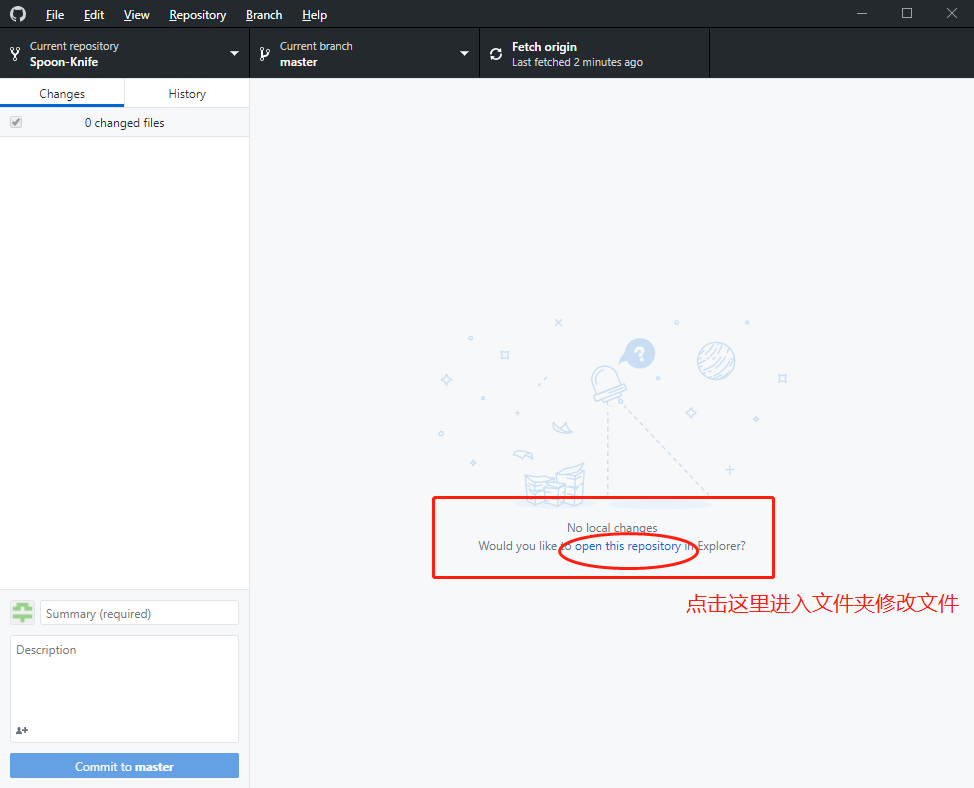The image size is (974, 788).
Task: Open the Current repository dropdown
Action: click(234, 53)
